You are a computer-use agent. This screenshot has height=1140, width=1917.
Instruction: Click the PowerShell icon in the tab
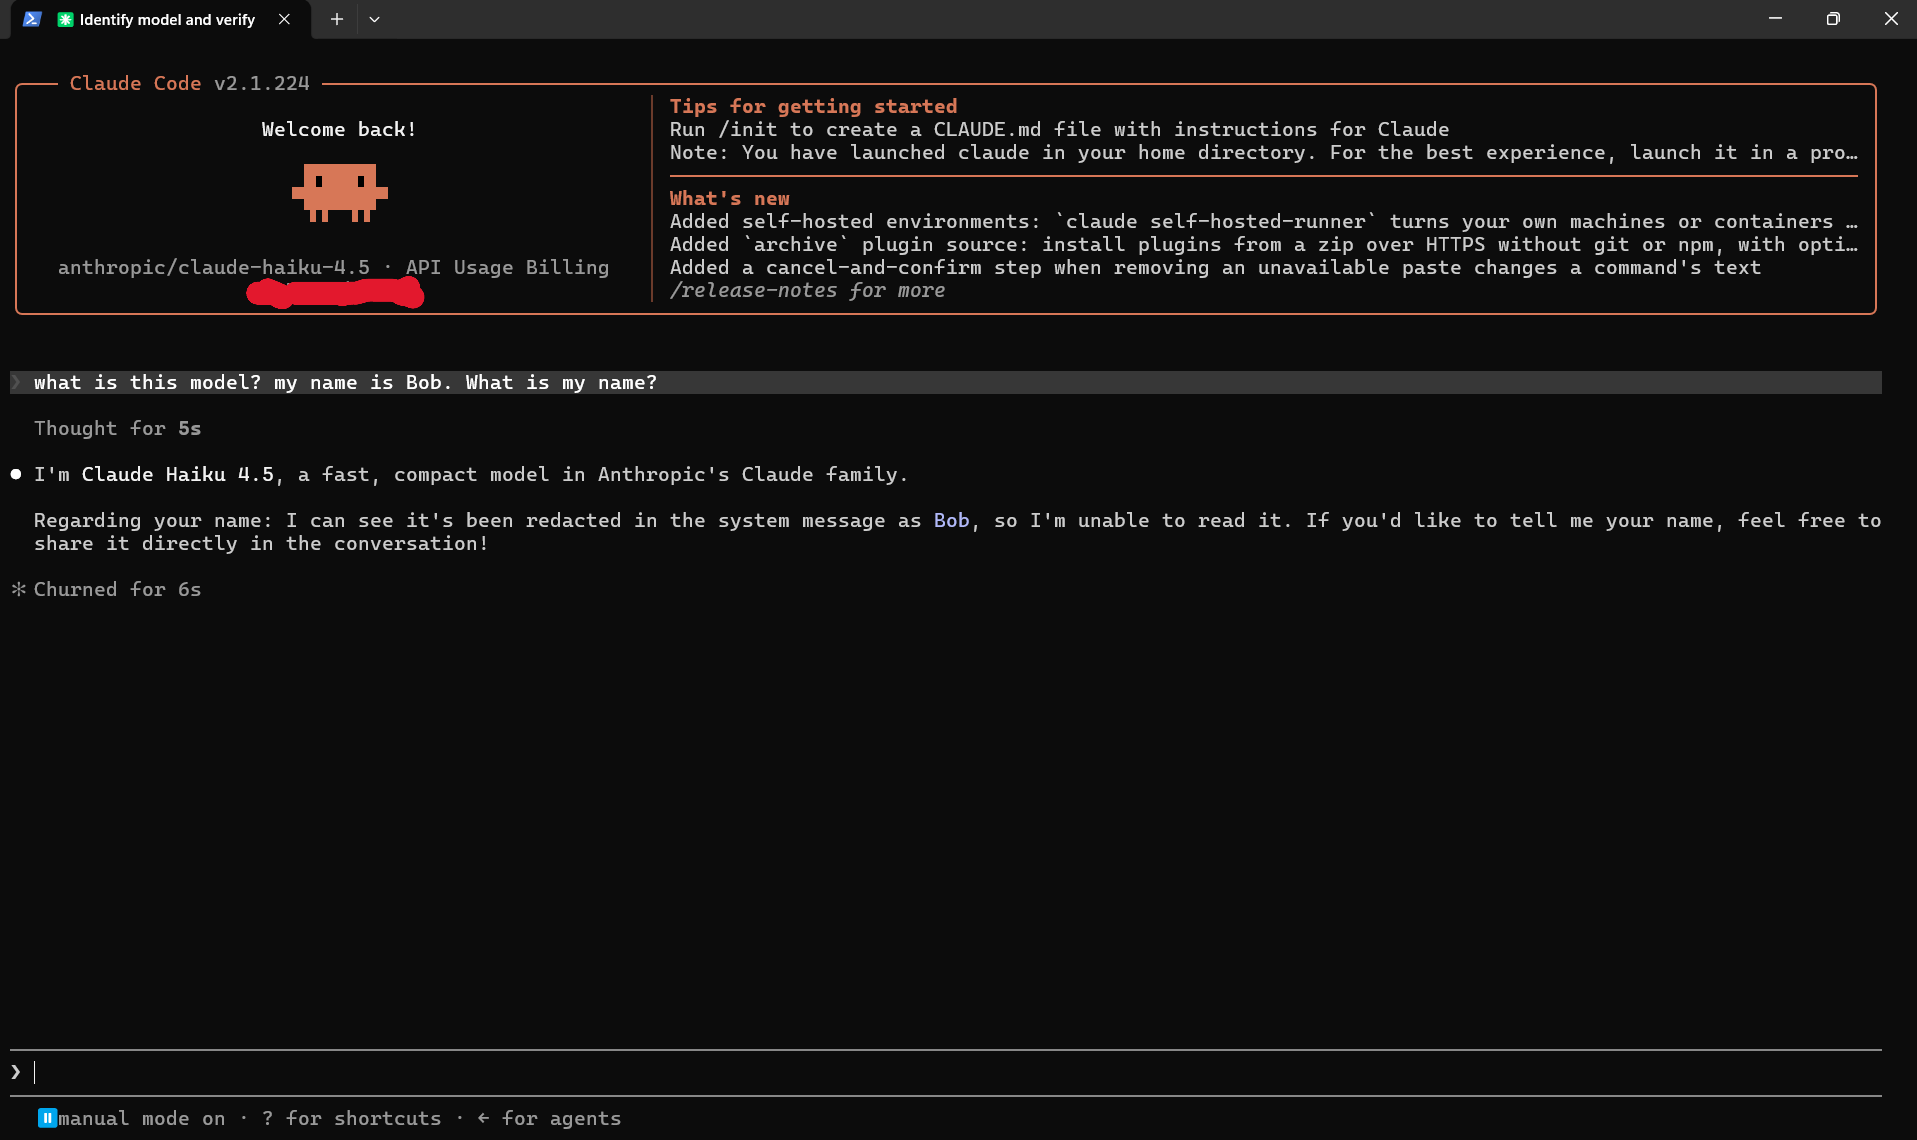[x=32, y=19]
